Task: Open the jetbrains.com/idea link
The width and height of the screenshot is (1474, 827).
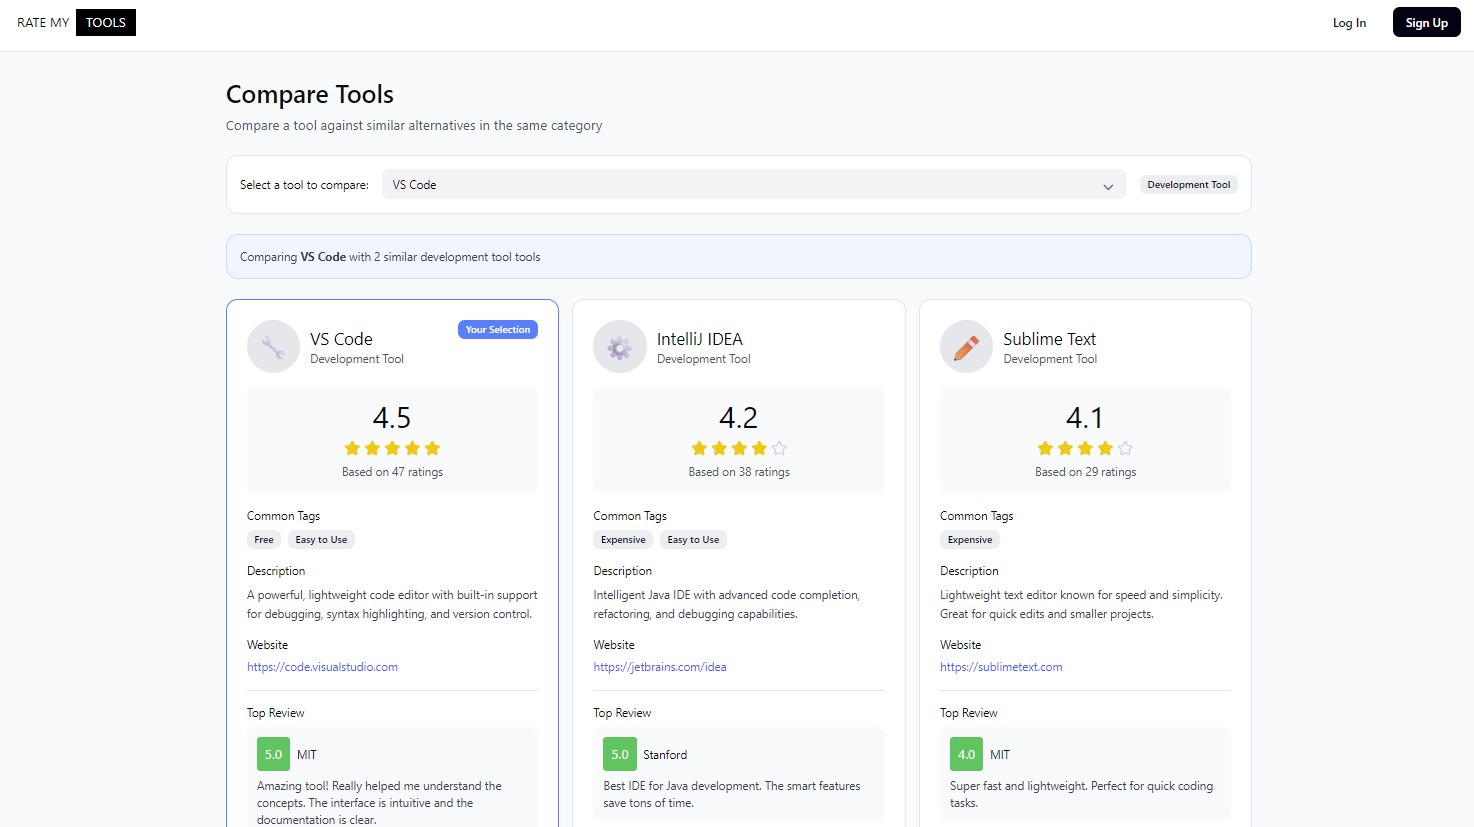Action: tap(659, 667)
